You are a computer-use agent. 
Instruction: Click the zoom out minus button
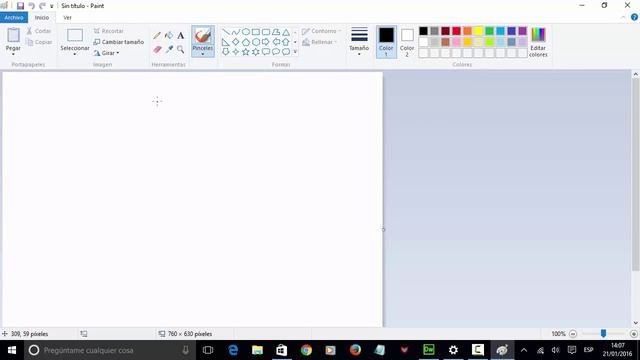click(573, 334)
